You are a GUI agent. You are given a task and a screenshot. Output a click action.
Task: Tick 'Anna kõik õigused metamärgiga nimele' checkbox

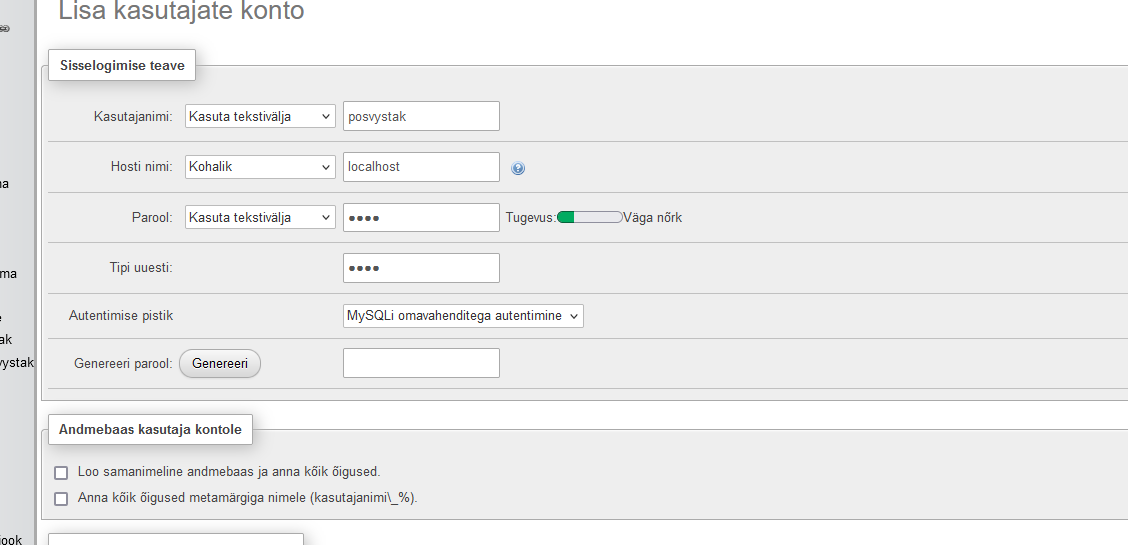[61, 498]
